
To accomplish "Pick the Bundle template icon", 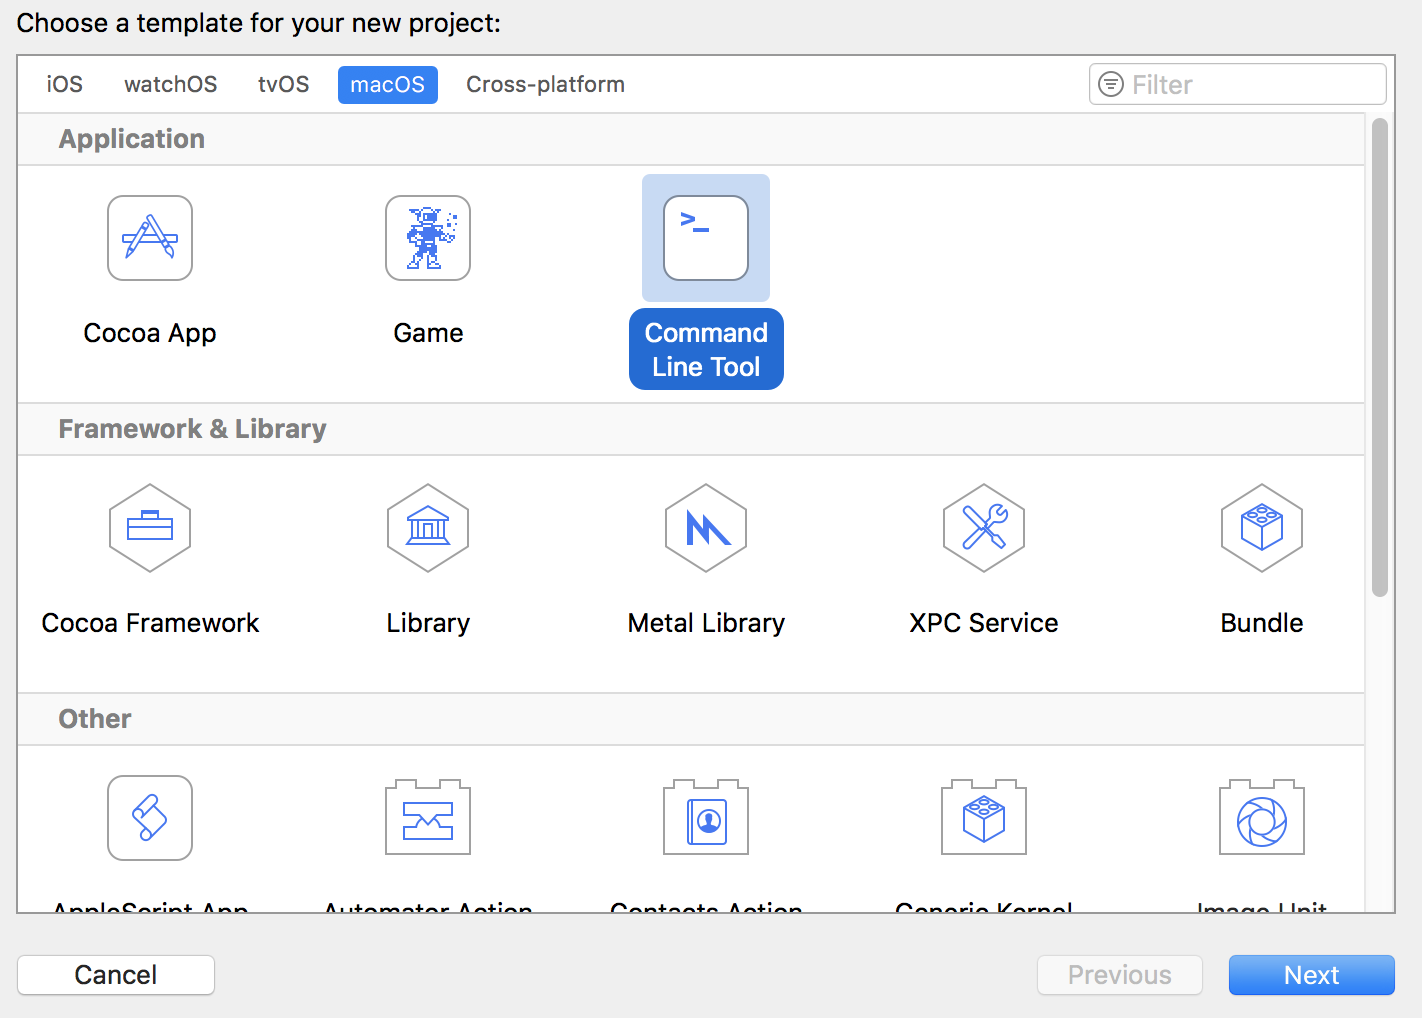I will coord(1262,528).
